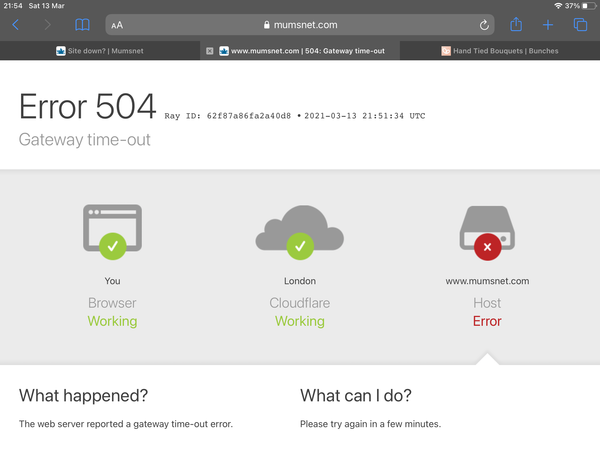Viewport: 600px width, 450px height.
Task: Open the AA reader text-size menu
Action: 117,25
